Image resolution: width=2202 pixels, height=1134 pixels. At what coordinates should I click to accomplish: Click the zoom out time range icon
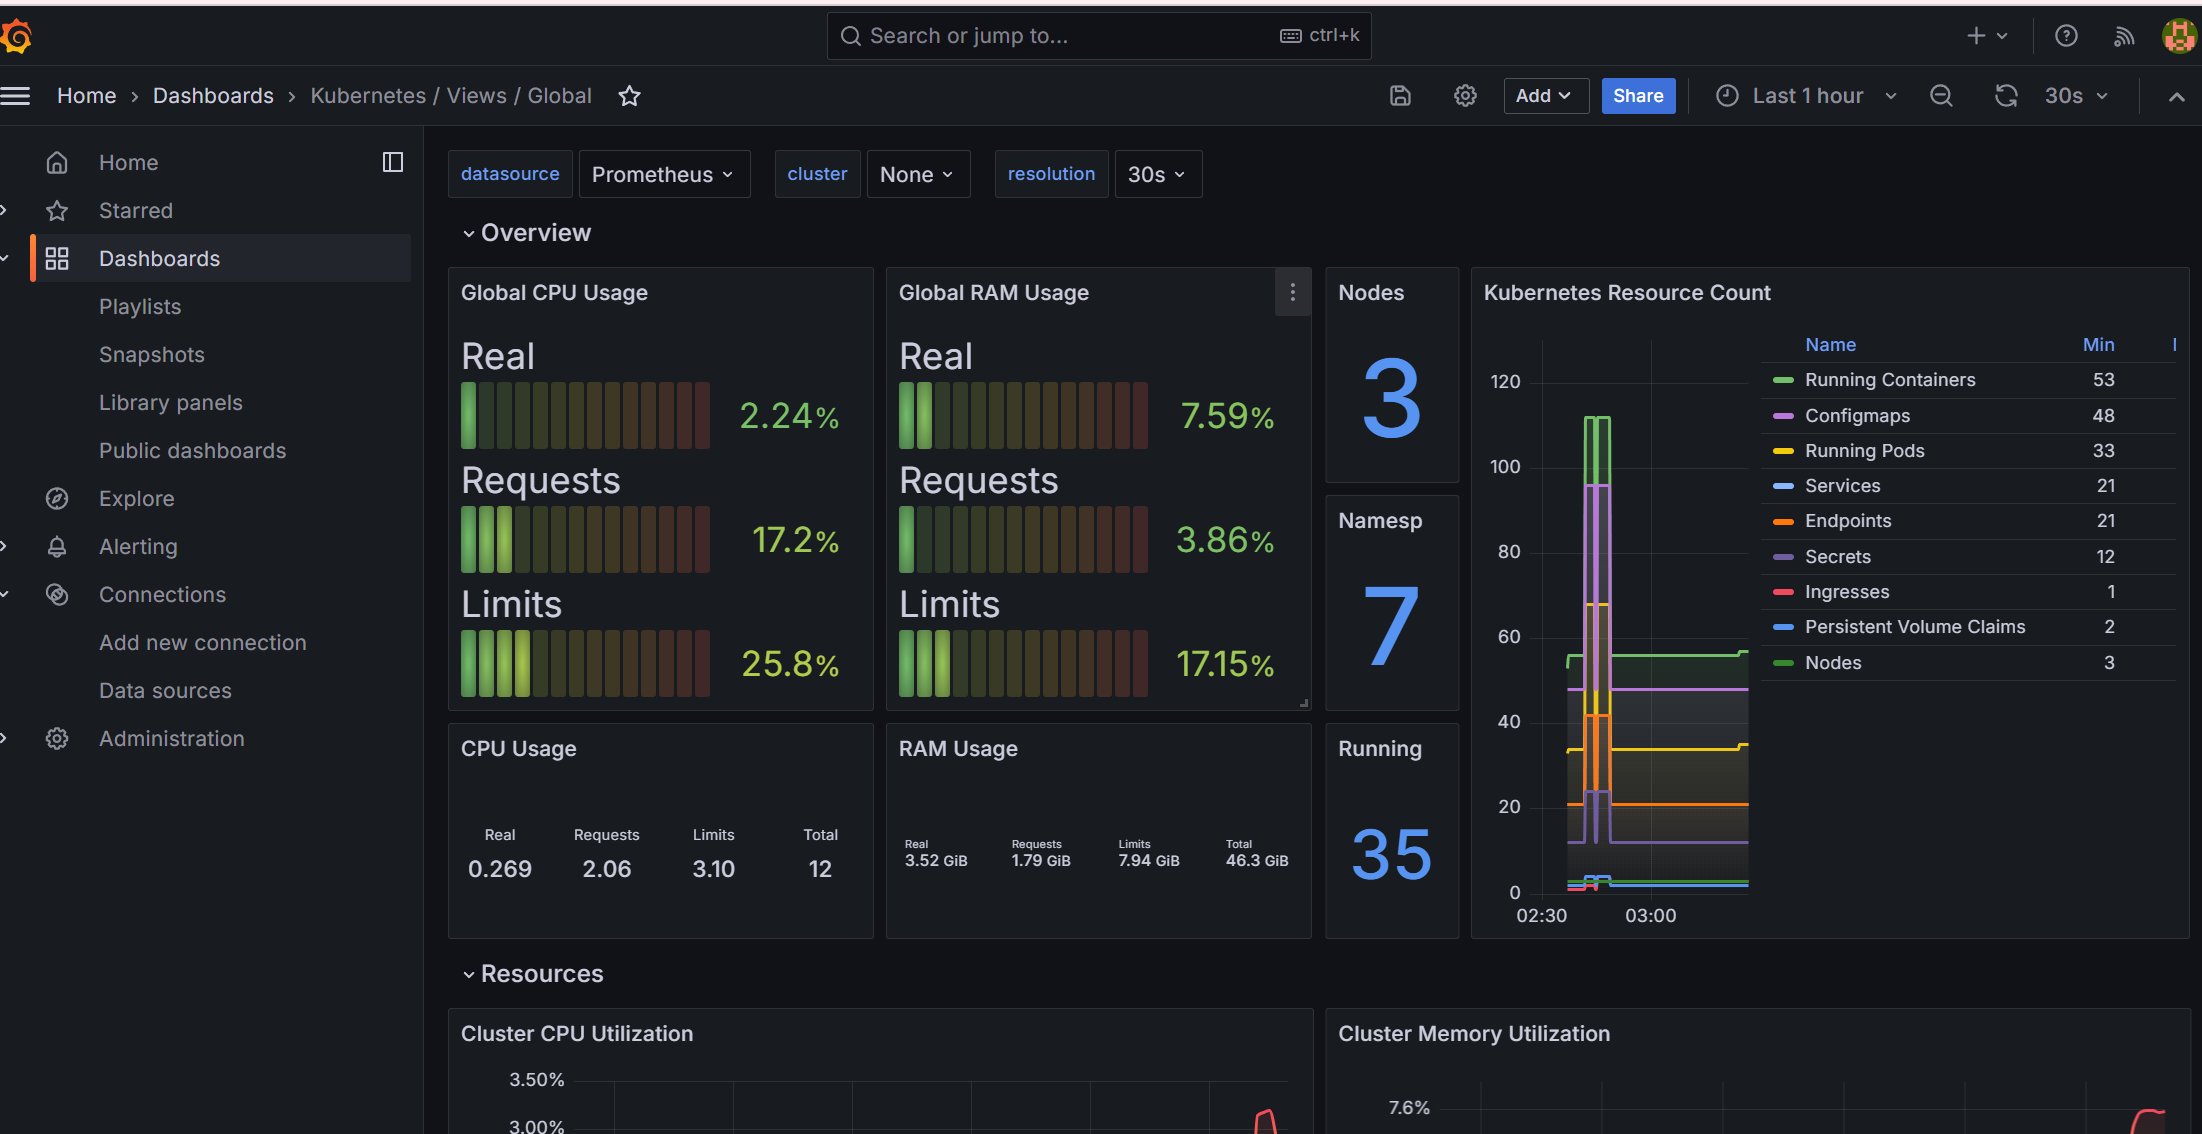pyautogui.click(x=1941, y=96)
